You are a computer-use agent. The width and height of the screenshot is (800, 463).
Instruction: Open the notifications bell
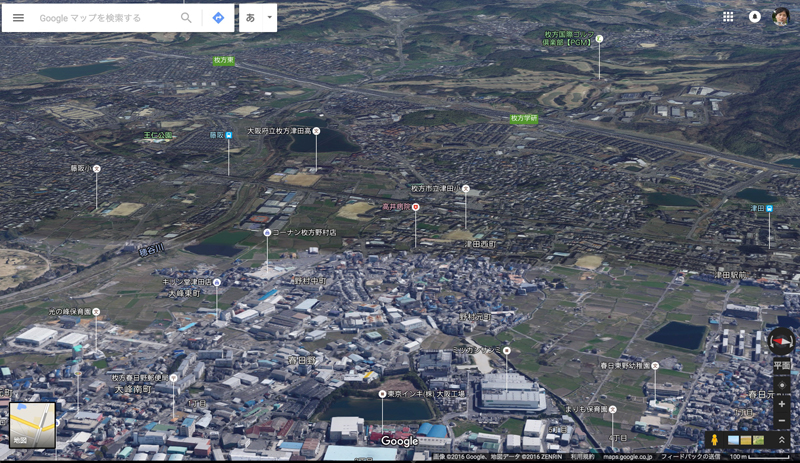tap(755, 17)
